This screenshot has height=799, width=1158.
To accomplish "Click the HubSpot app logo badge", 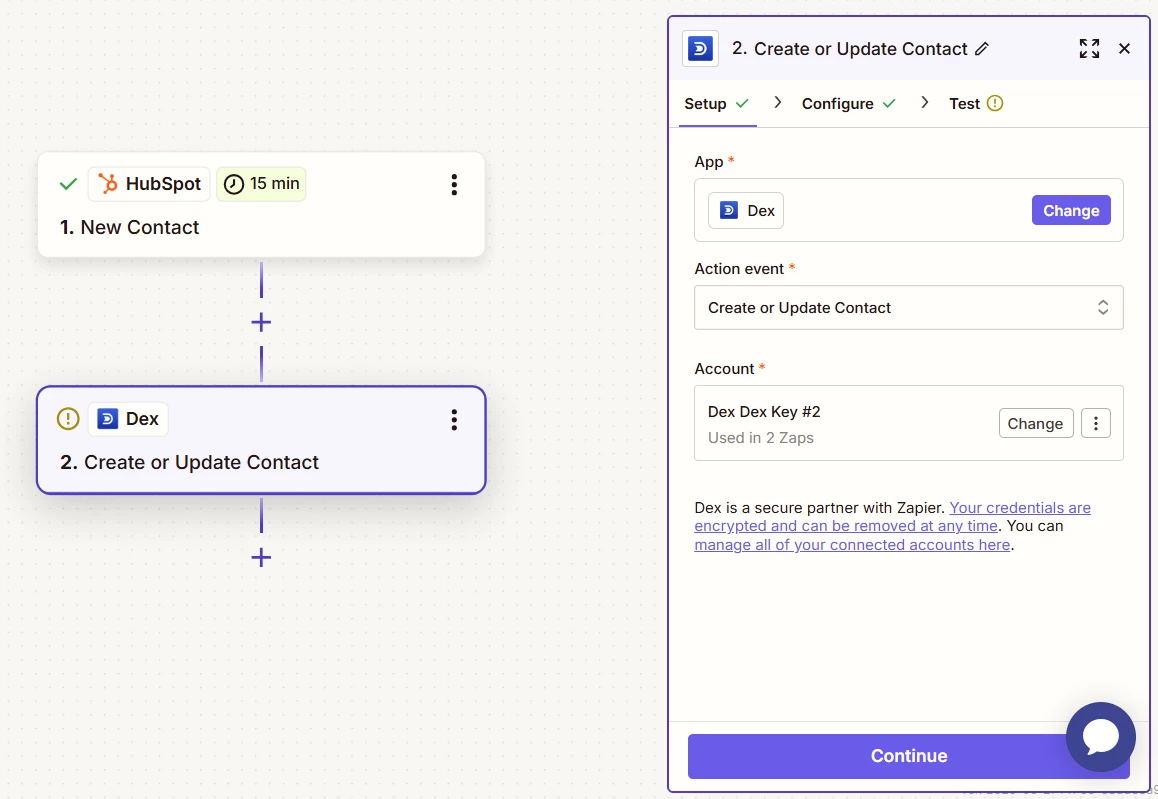I will 149,184.
